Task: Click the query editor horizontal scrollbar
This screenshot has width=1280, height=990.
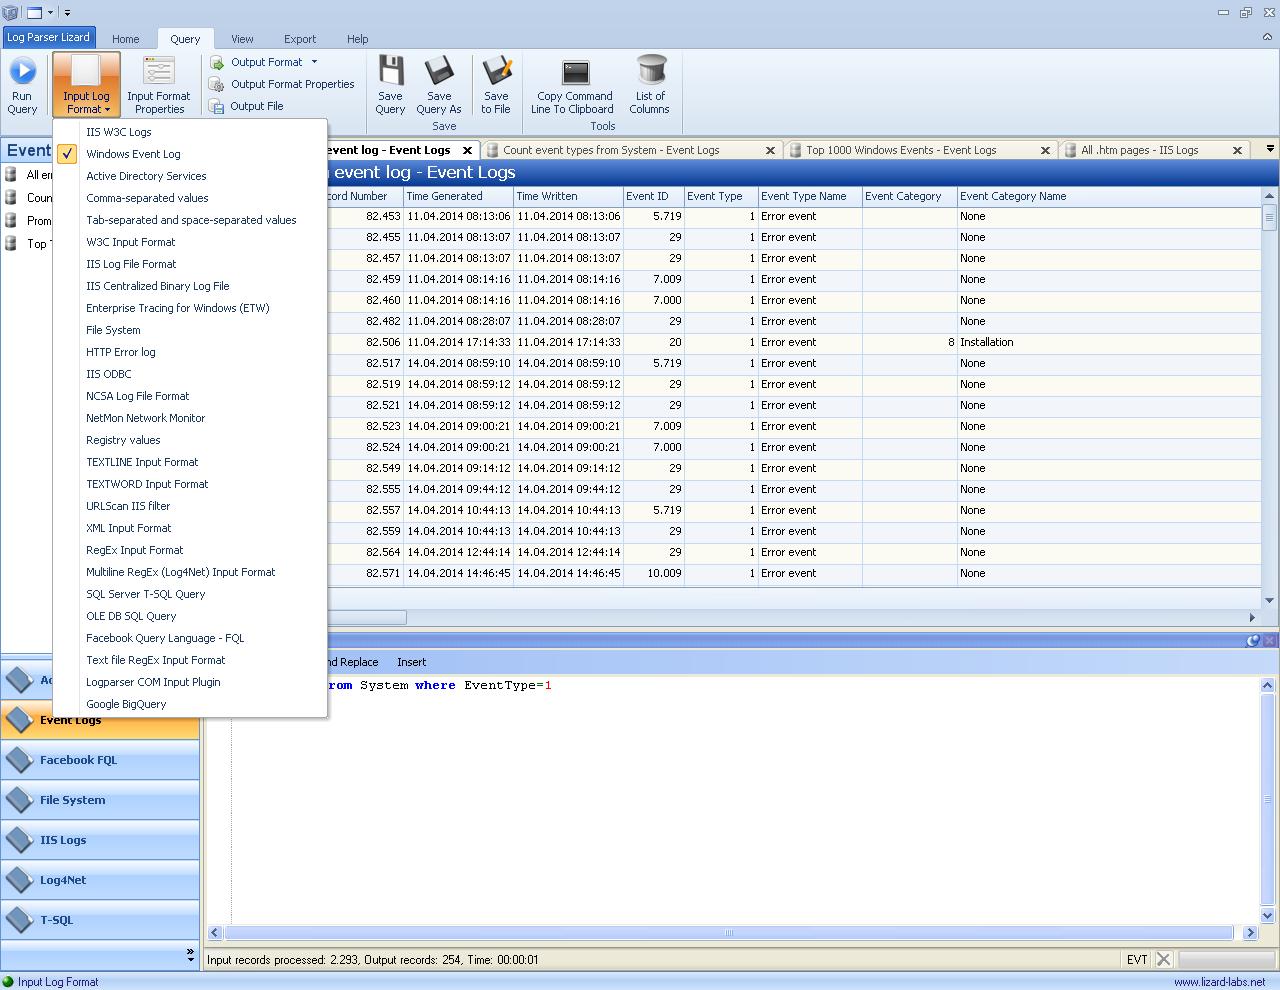Action: click(x=728, y=932)
